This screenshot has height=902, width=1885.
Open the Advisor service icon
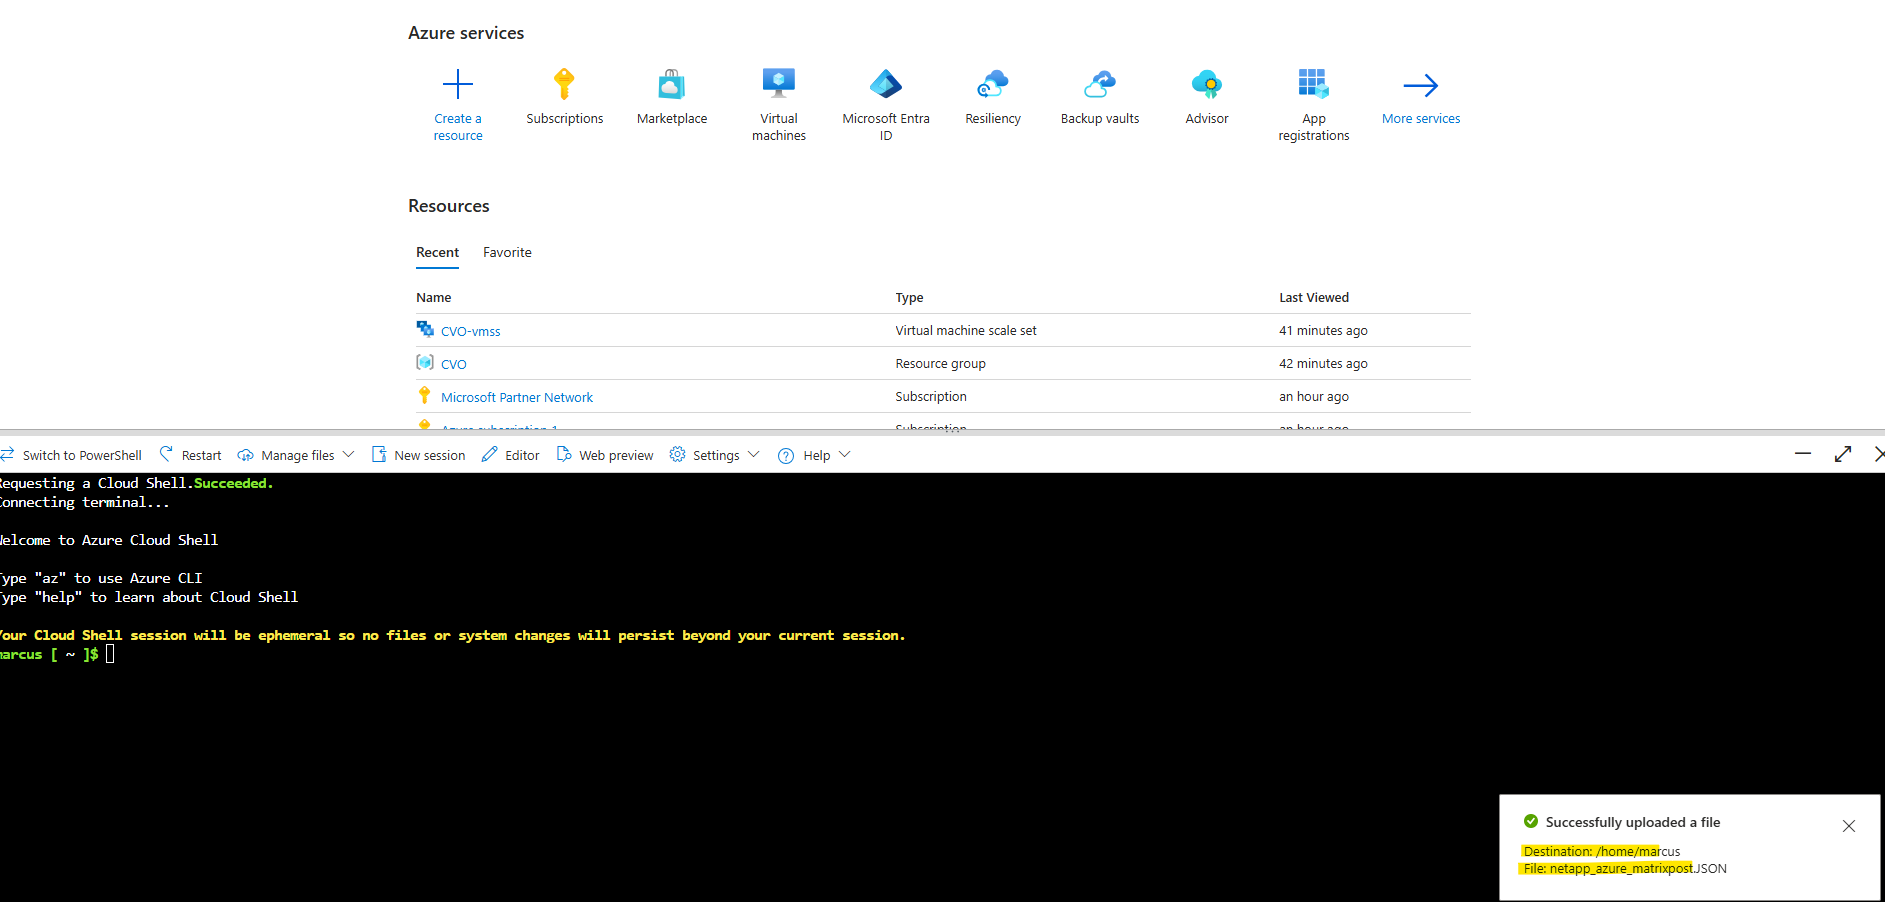pos(1207,84)
